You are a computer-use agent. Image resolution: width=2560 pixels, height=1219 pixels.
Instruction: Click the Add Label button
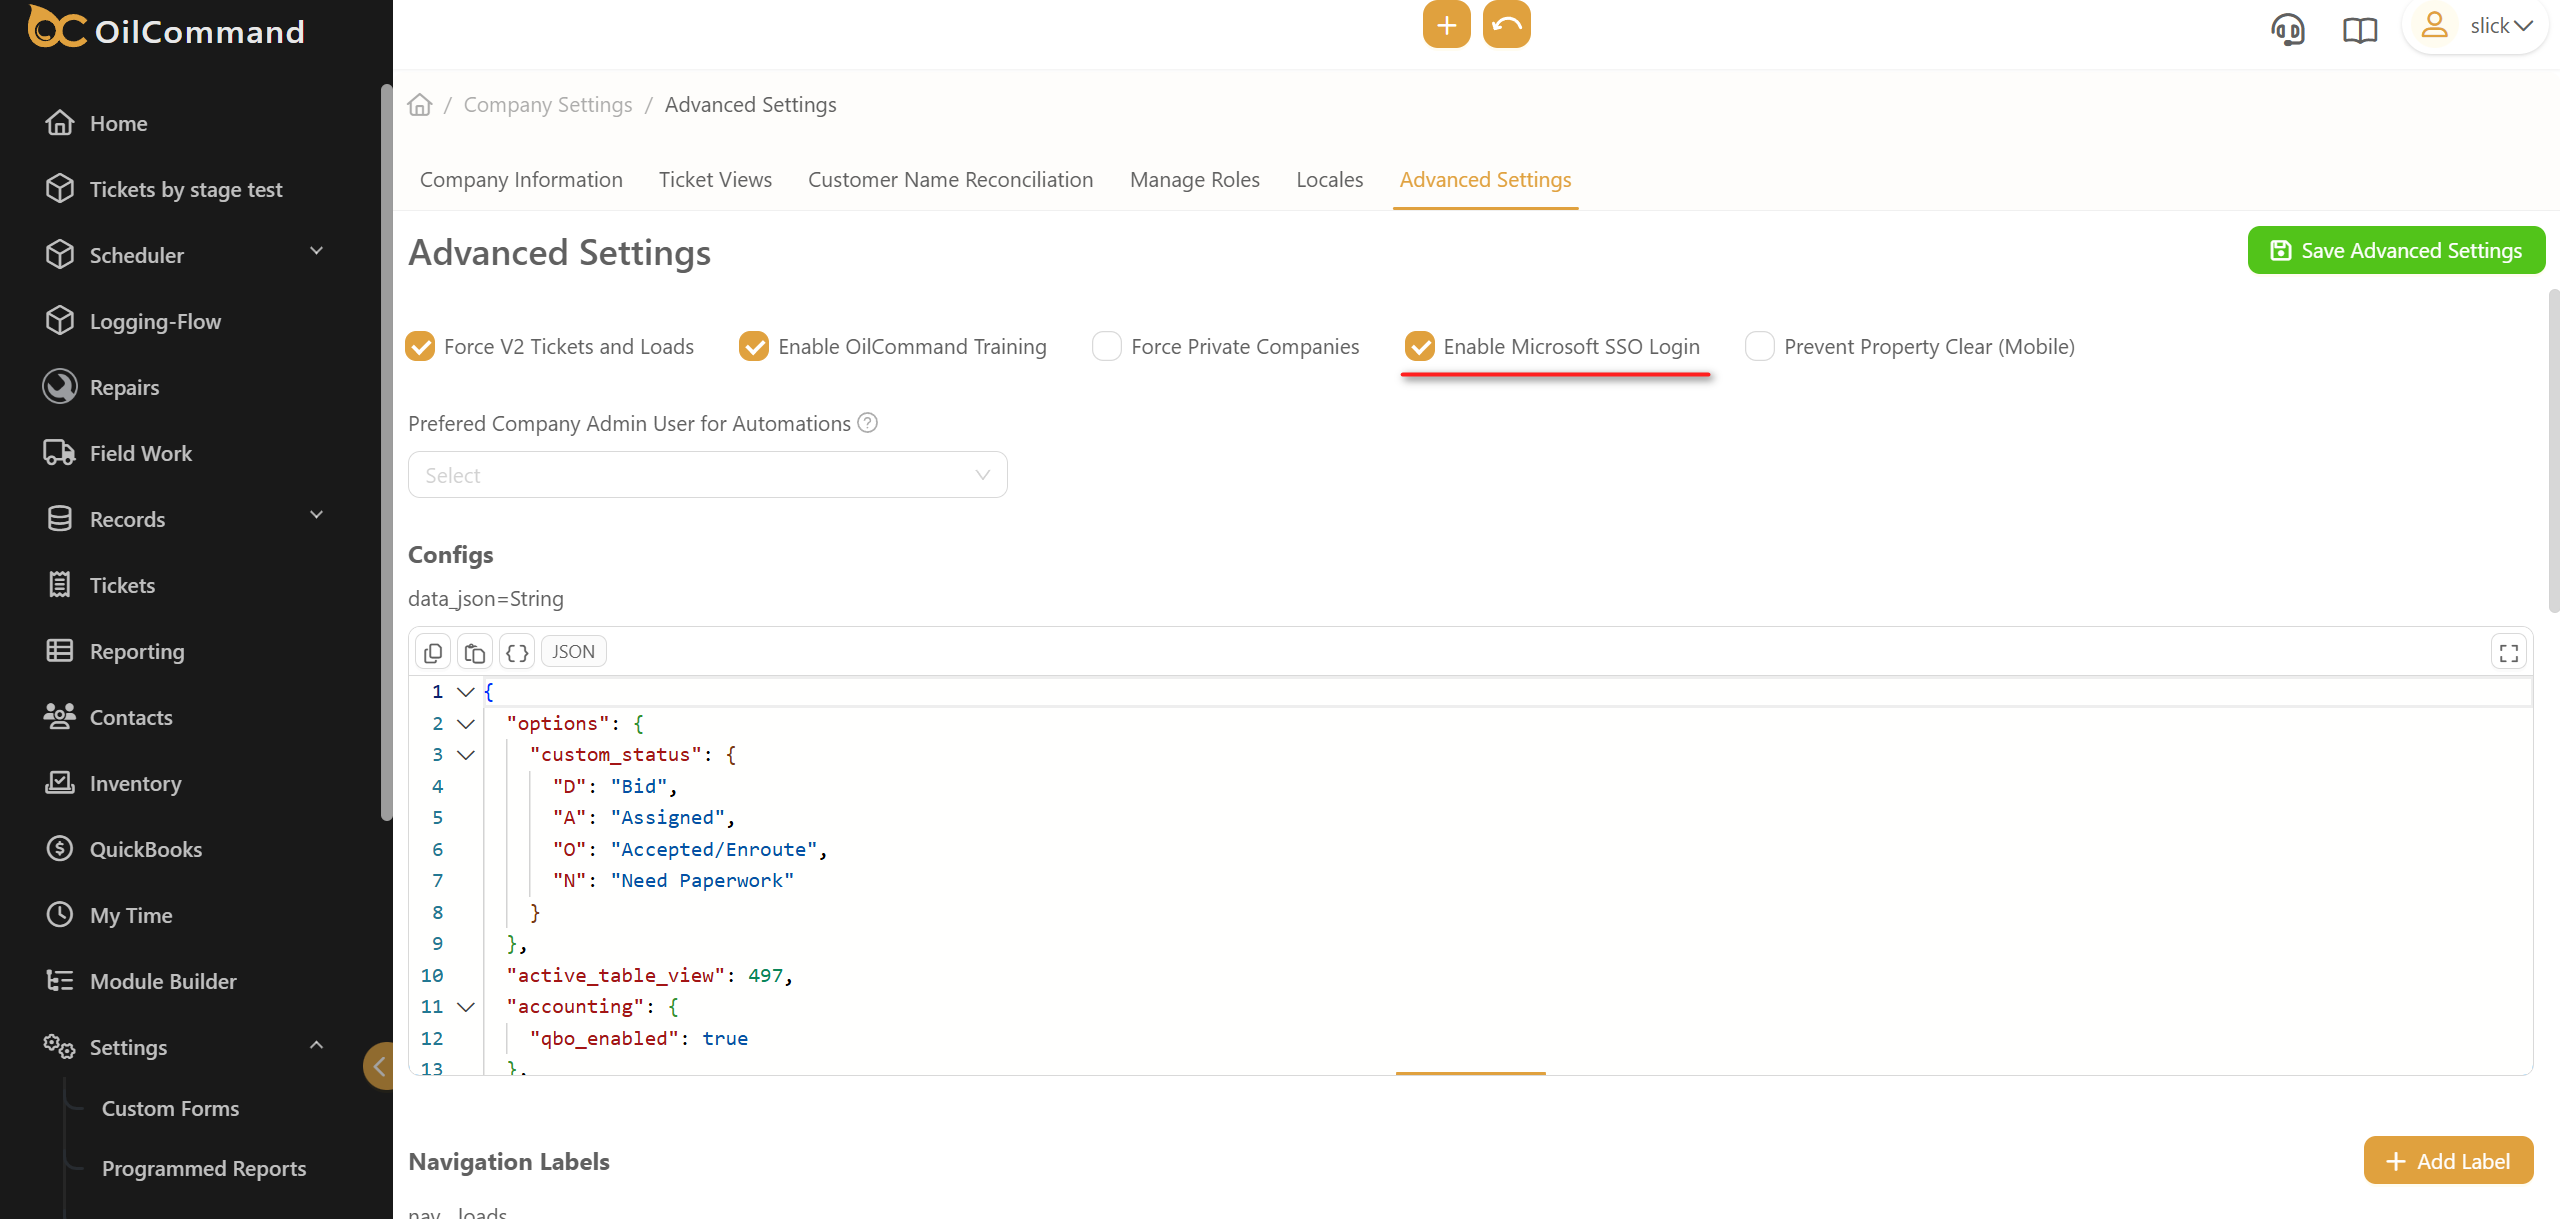(2447, 1161)
